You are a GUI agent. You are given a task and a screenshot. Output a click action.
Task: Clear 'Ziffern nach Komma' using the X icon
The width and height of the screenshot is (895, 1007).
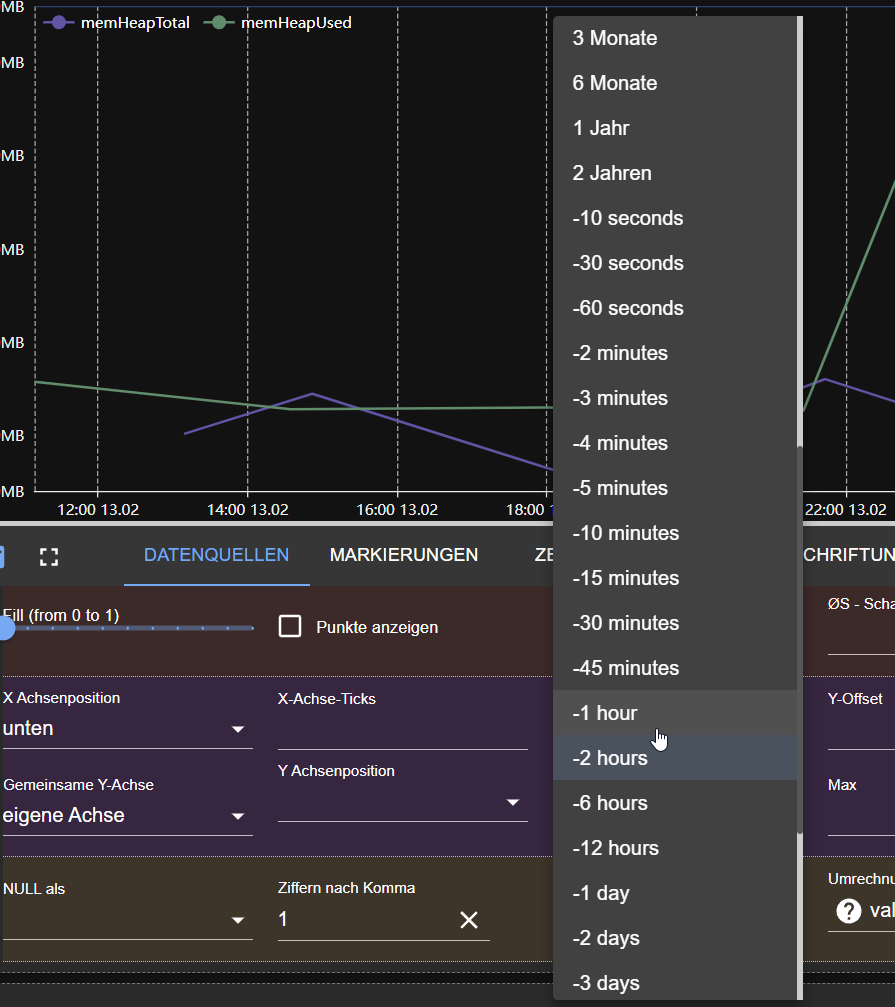coord(468,919)
